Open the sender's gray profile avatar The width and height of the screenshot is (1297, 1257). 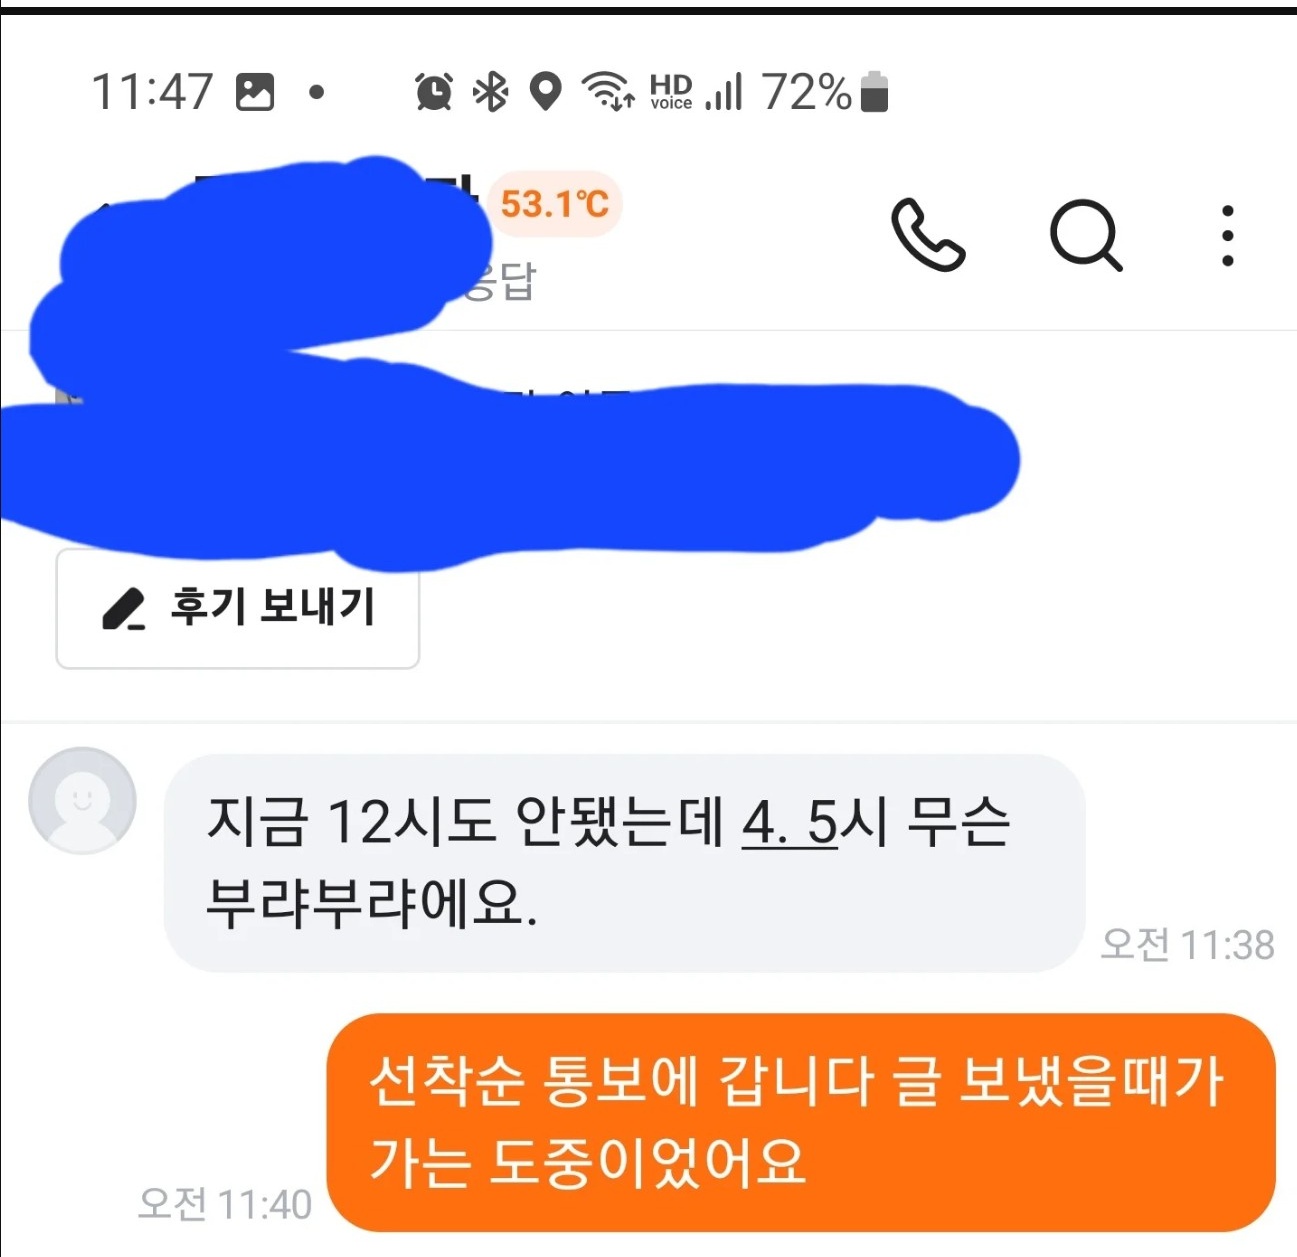82,800
